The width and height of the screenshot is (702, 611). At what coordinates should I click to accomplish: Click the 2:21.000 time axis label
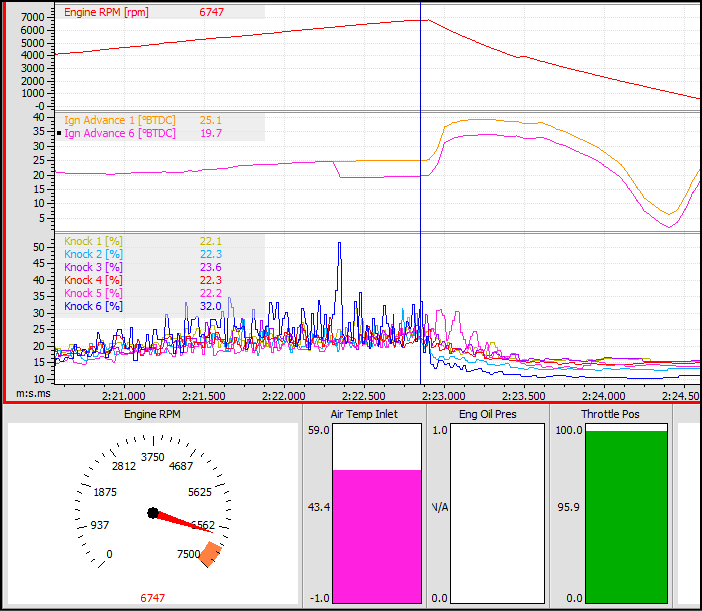pyautogui.click(x=124, y=396)
